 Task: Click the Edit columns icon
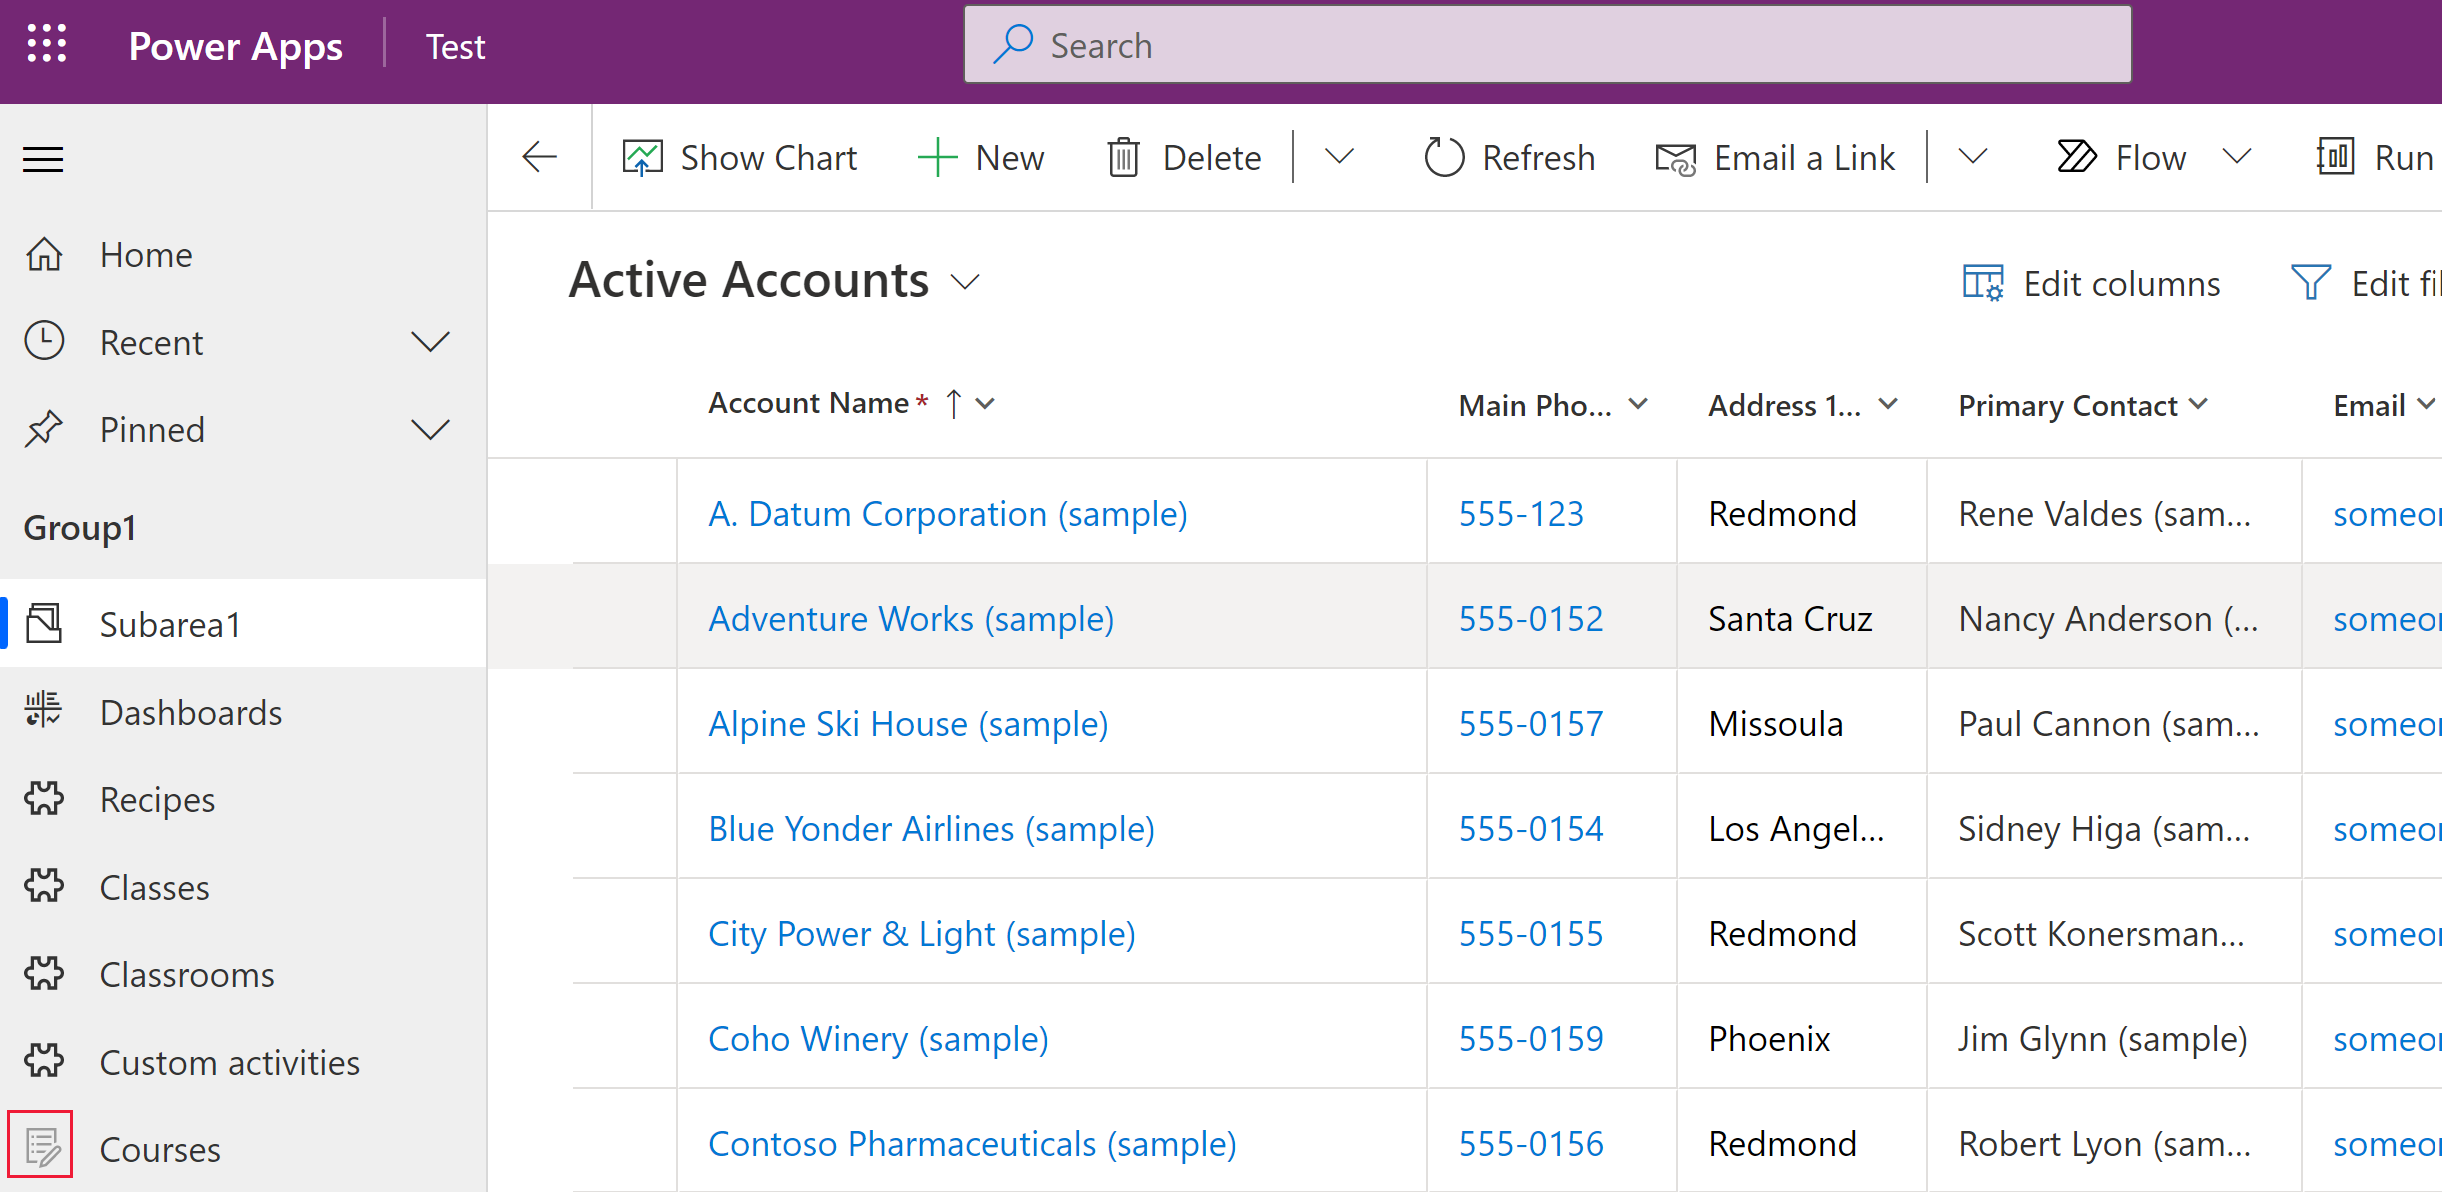[x=1986, y=284]
